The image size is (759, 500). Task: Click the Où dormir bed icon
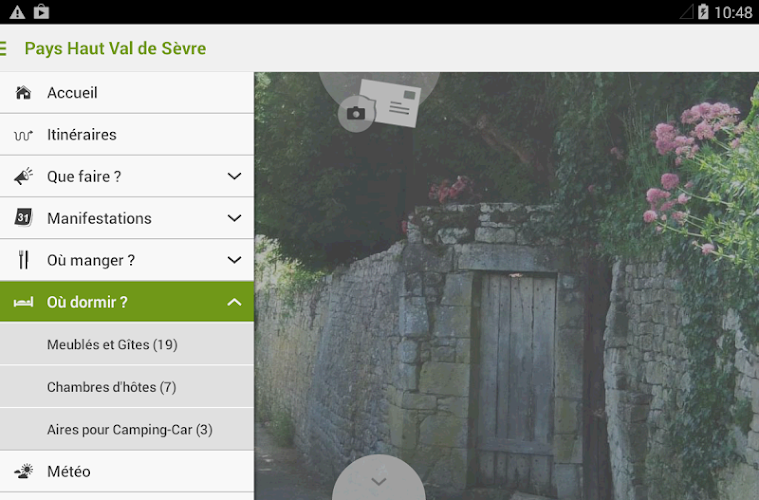tap(23, 303)
